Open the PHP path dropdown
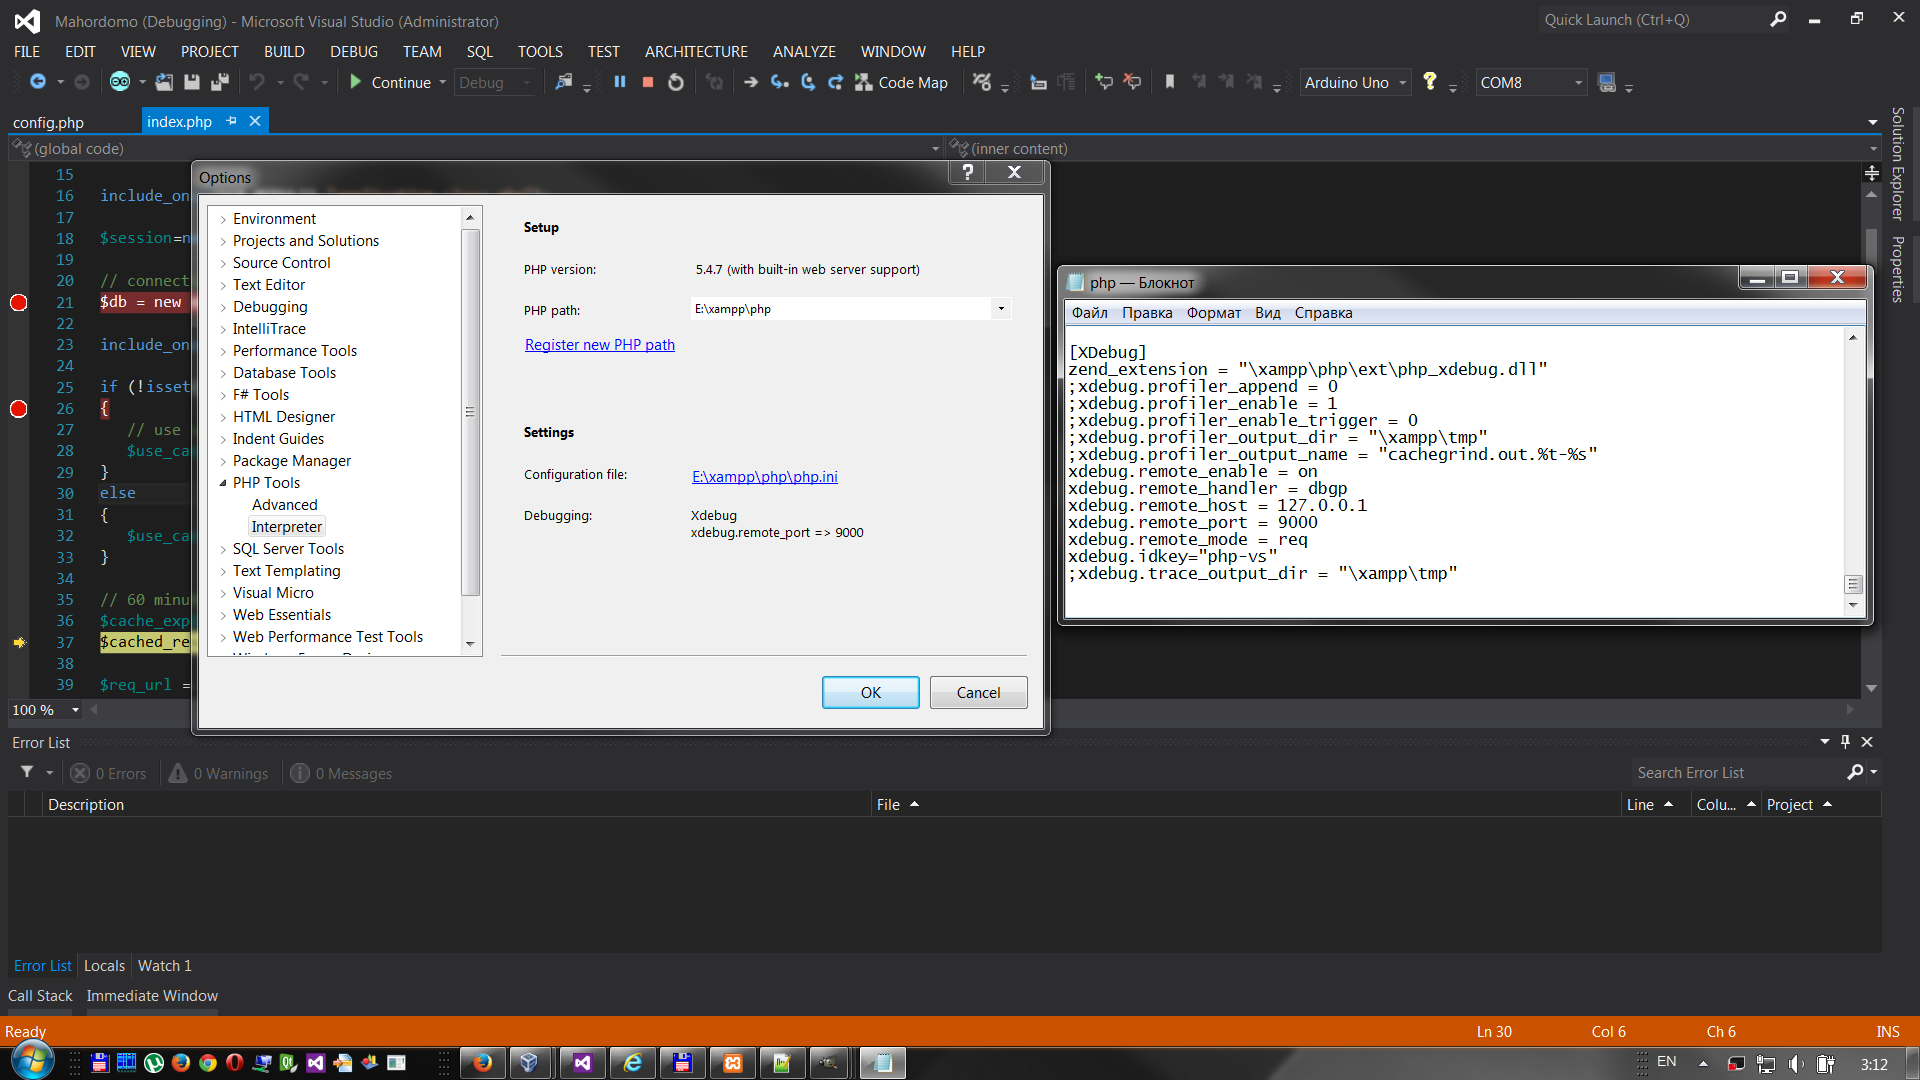 [x=1001, y=308]
